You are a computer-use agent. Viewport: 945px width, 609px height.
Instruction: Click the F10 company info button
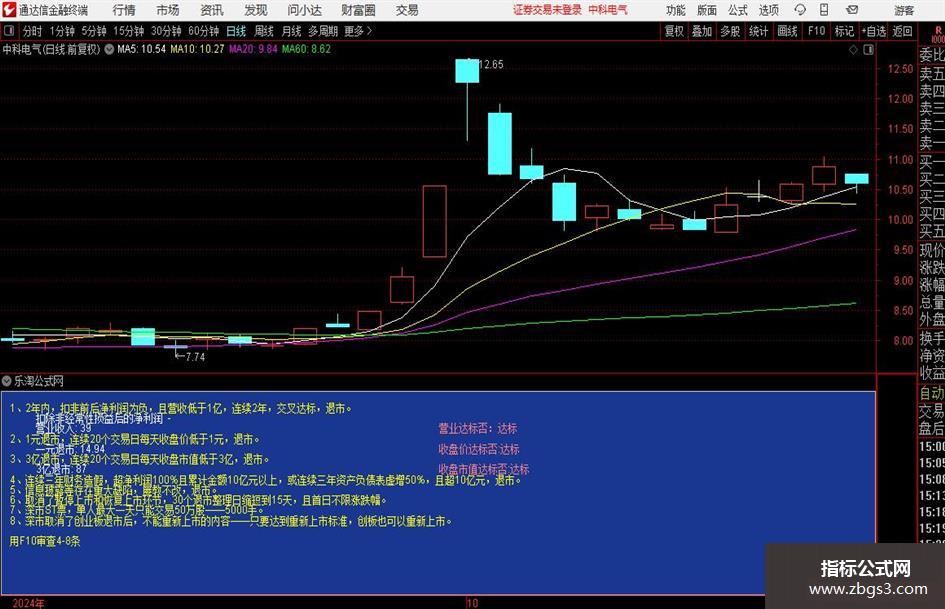[817, 31]
